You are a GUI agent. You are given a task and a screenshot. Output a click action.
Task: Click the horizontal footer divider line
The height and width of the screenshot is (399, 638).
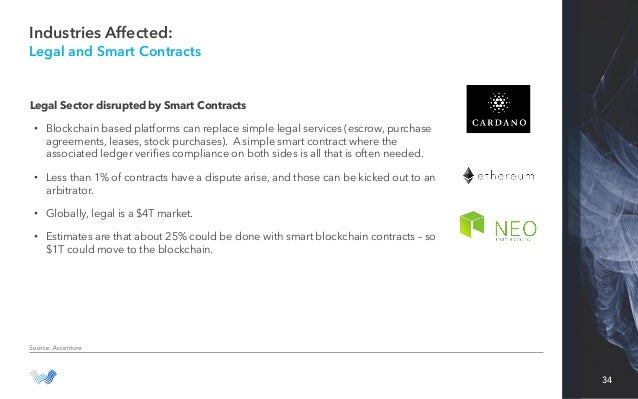(286, 353)
